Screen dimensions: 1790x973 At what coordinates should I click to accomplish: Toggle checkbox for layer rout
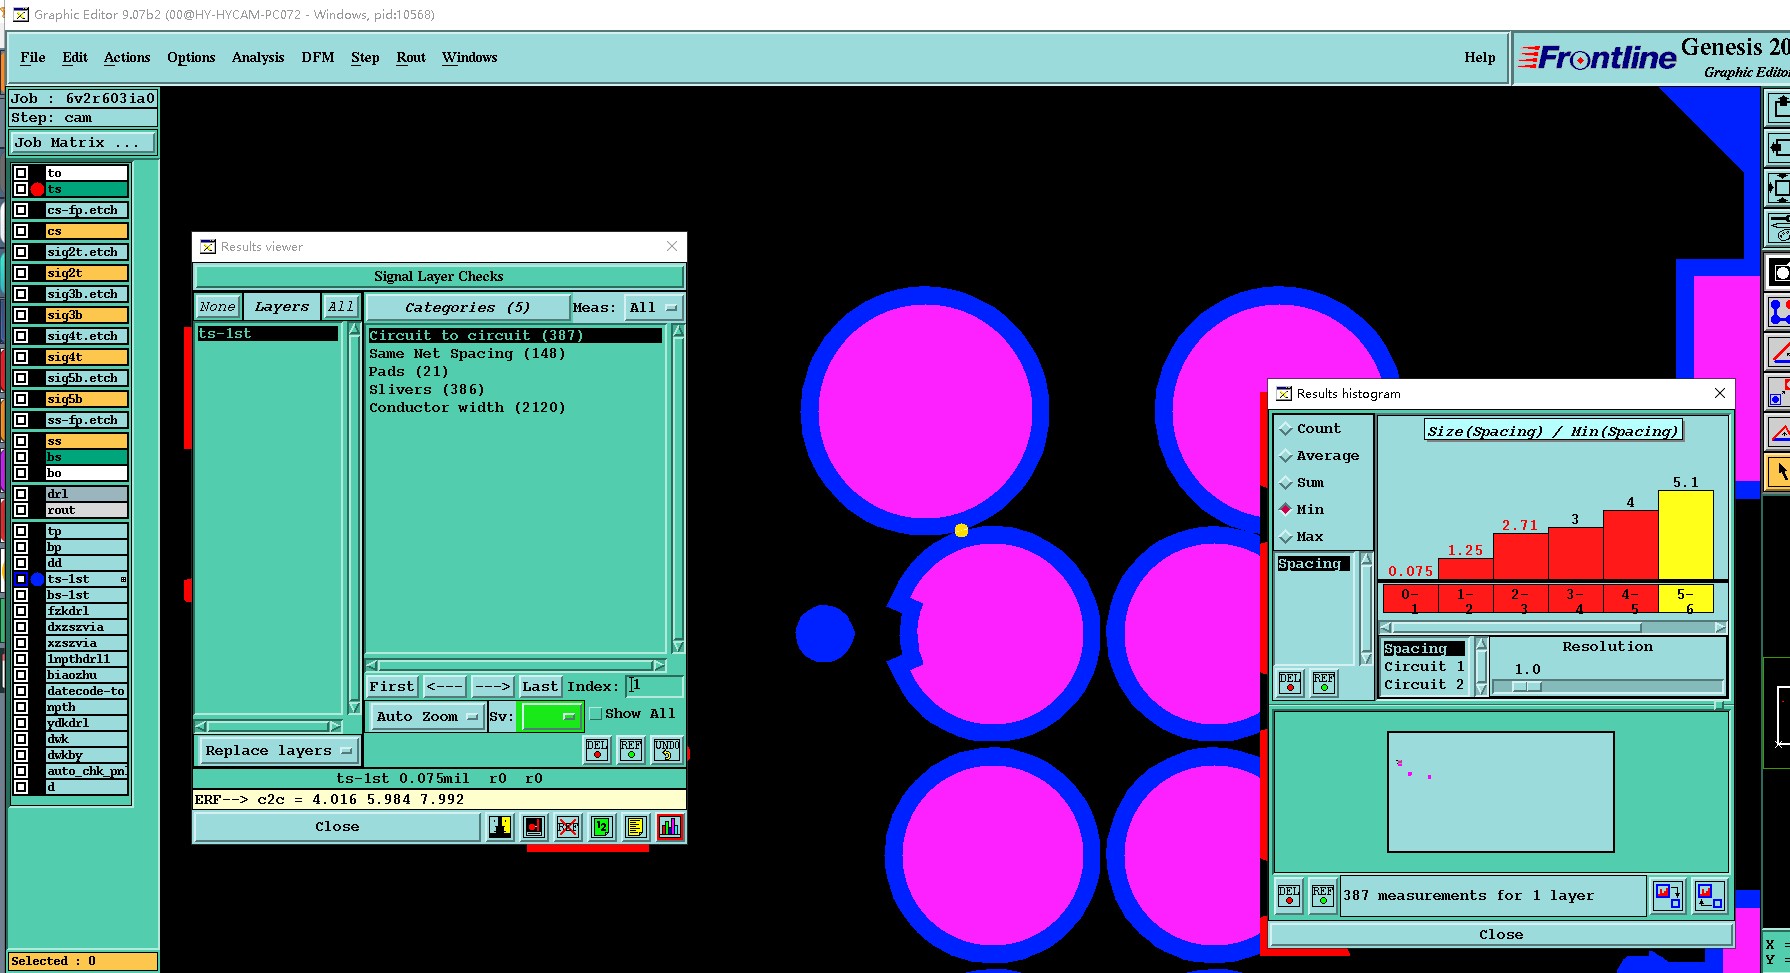click(21, 510)
